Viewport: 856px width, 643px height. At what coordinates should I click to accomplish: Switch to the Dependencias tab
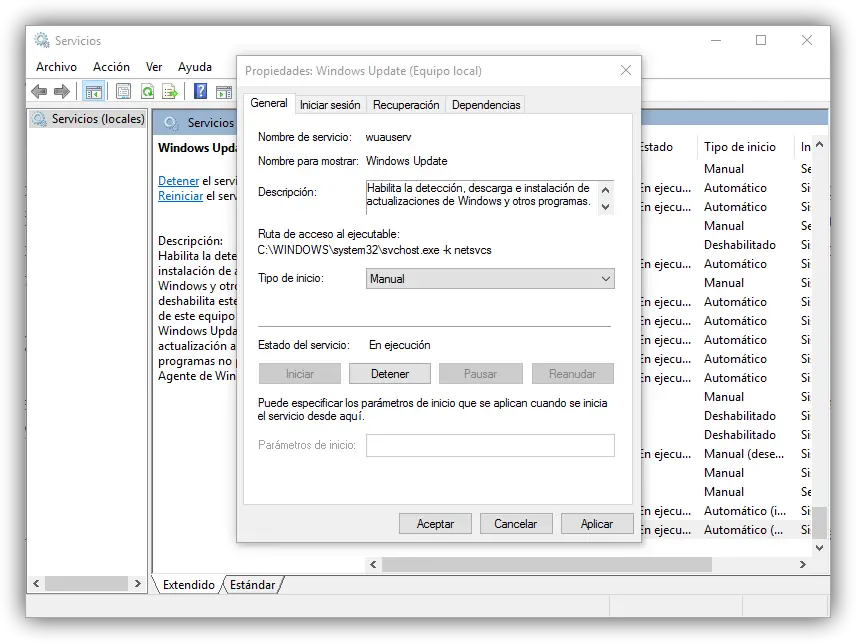486,105
